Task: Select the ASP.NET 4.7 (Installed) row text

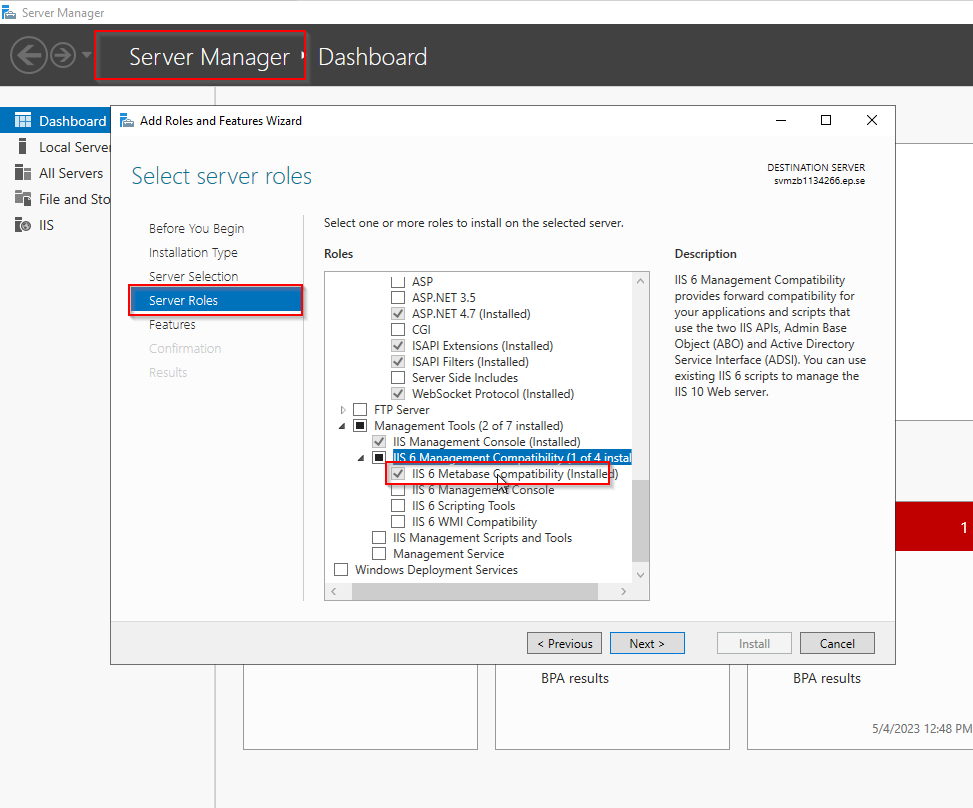Action: pos(471,314)
